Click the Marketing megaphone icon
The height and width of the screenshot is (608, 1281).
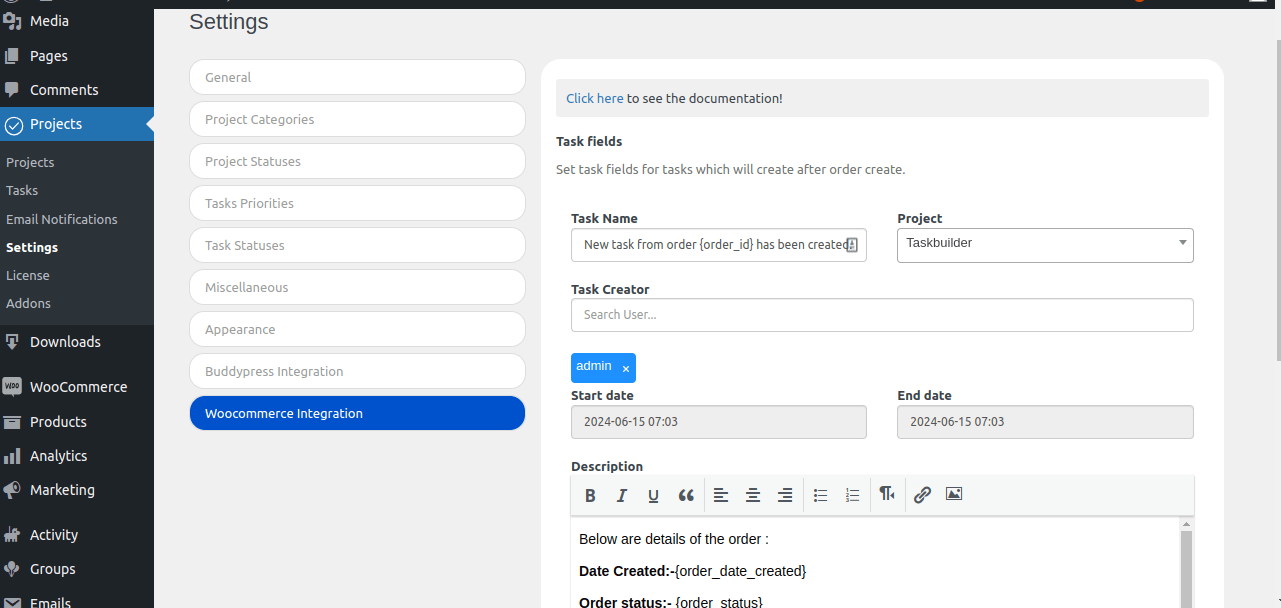[12, 490]
